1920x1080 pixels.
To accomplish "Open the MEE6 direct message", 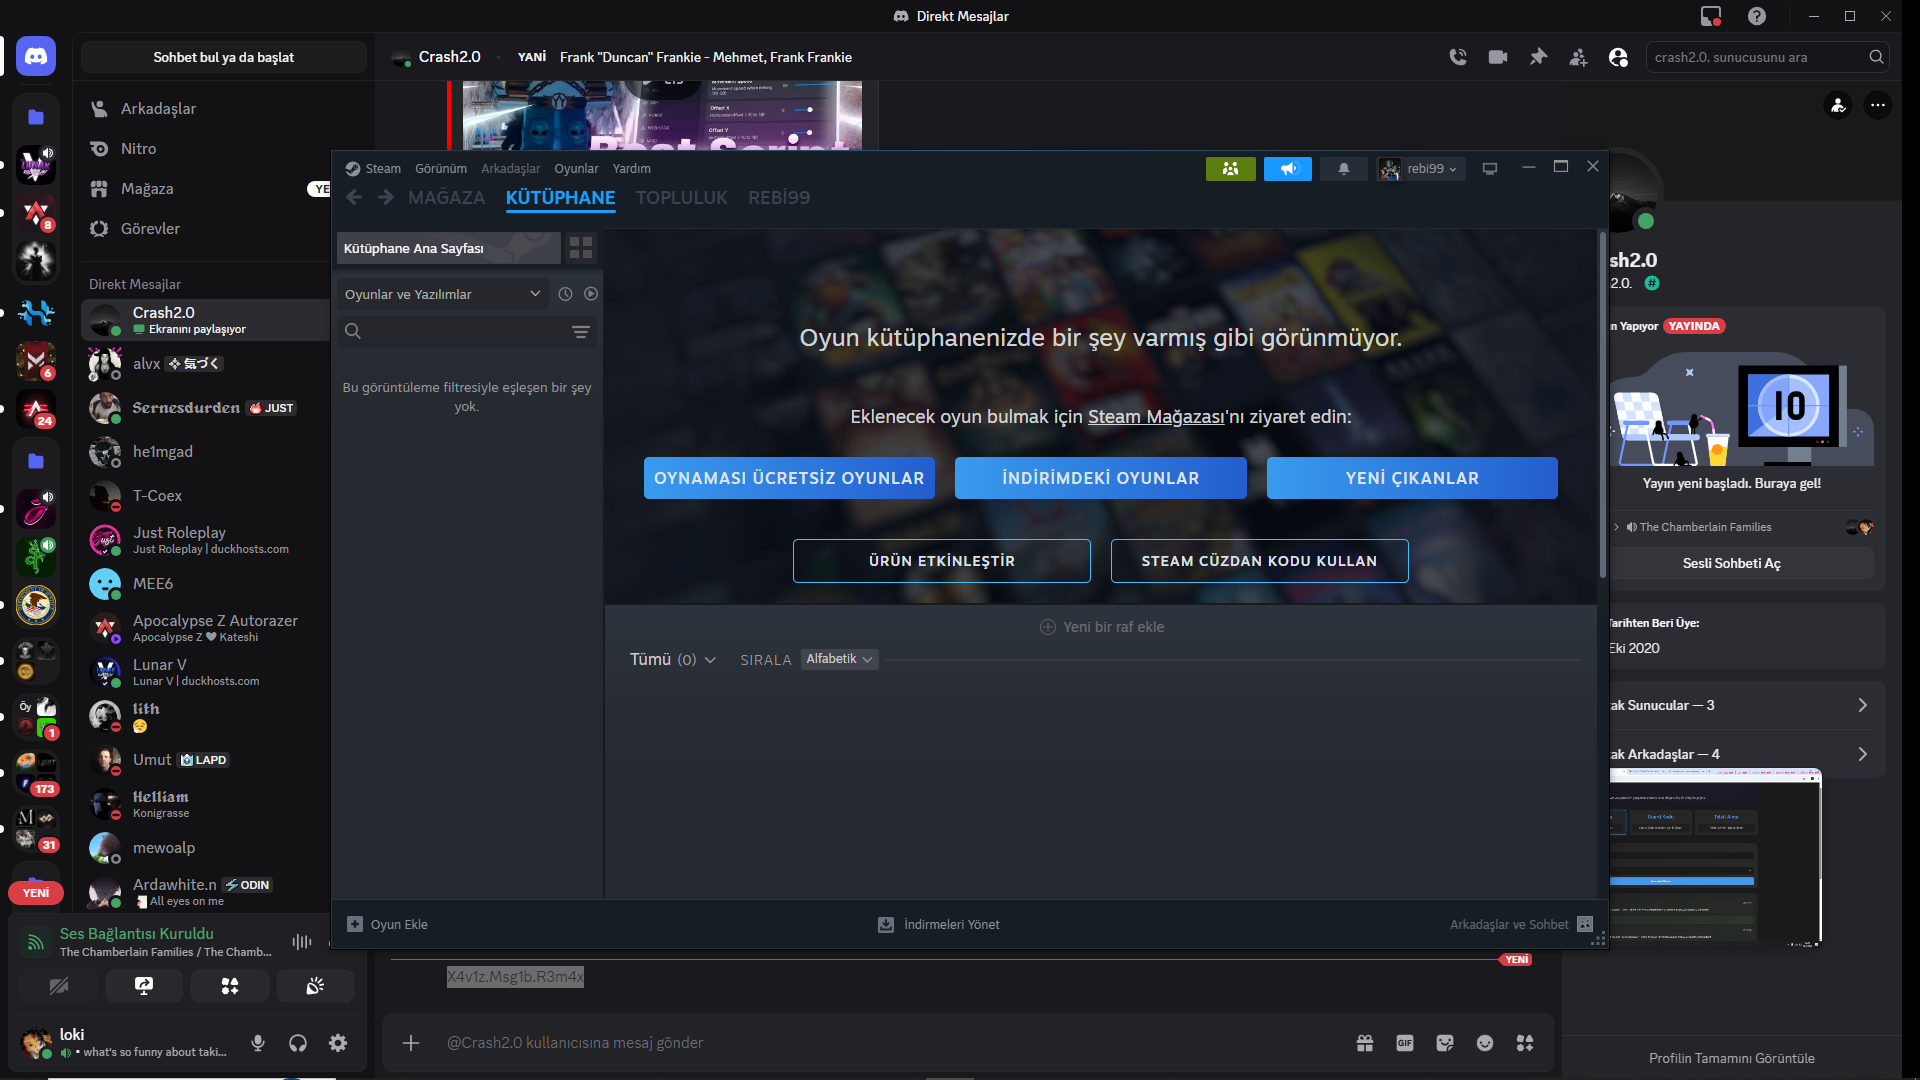I will click(205, 584).
